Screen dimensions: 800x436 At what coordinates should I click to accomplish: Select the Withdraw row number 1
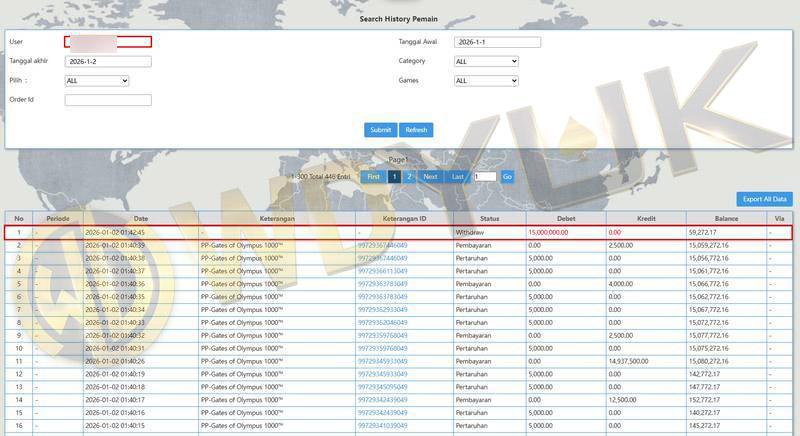18,232
